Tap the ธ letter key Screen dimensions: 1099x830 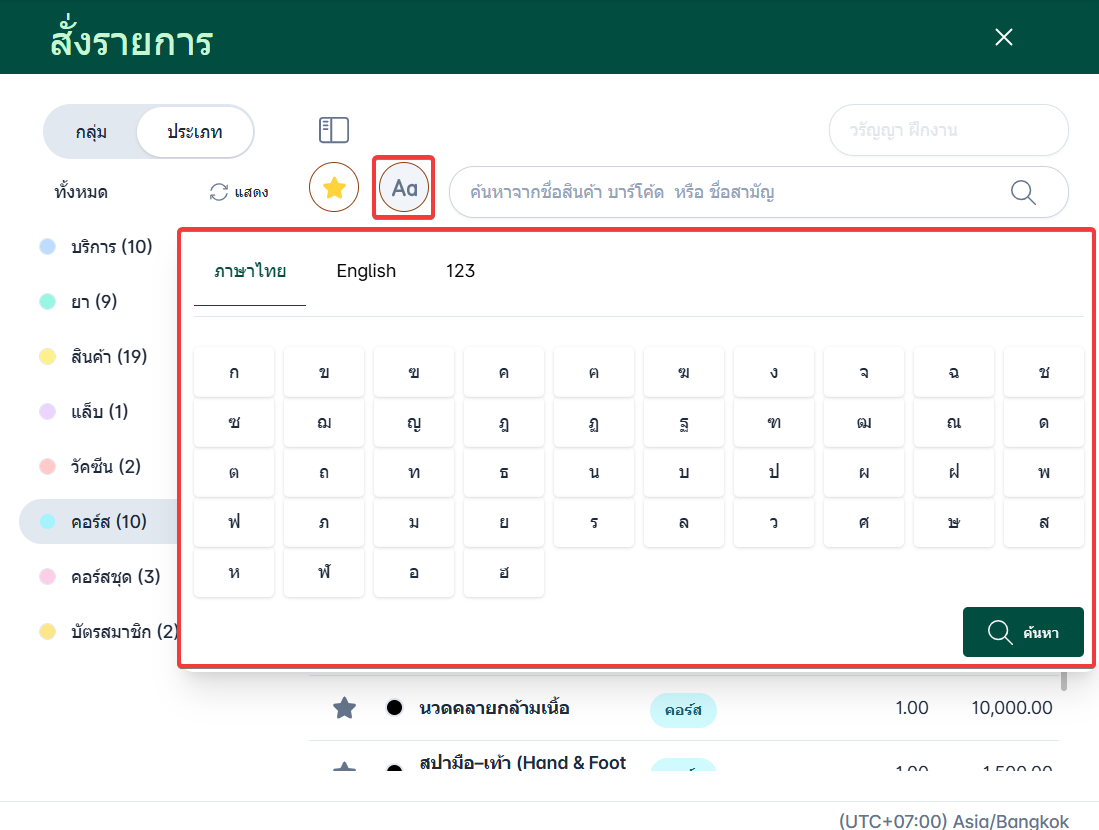point(504,472)
